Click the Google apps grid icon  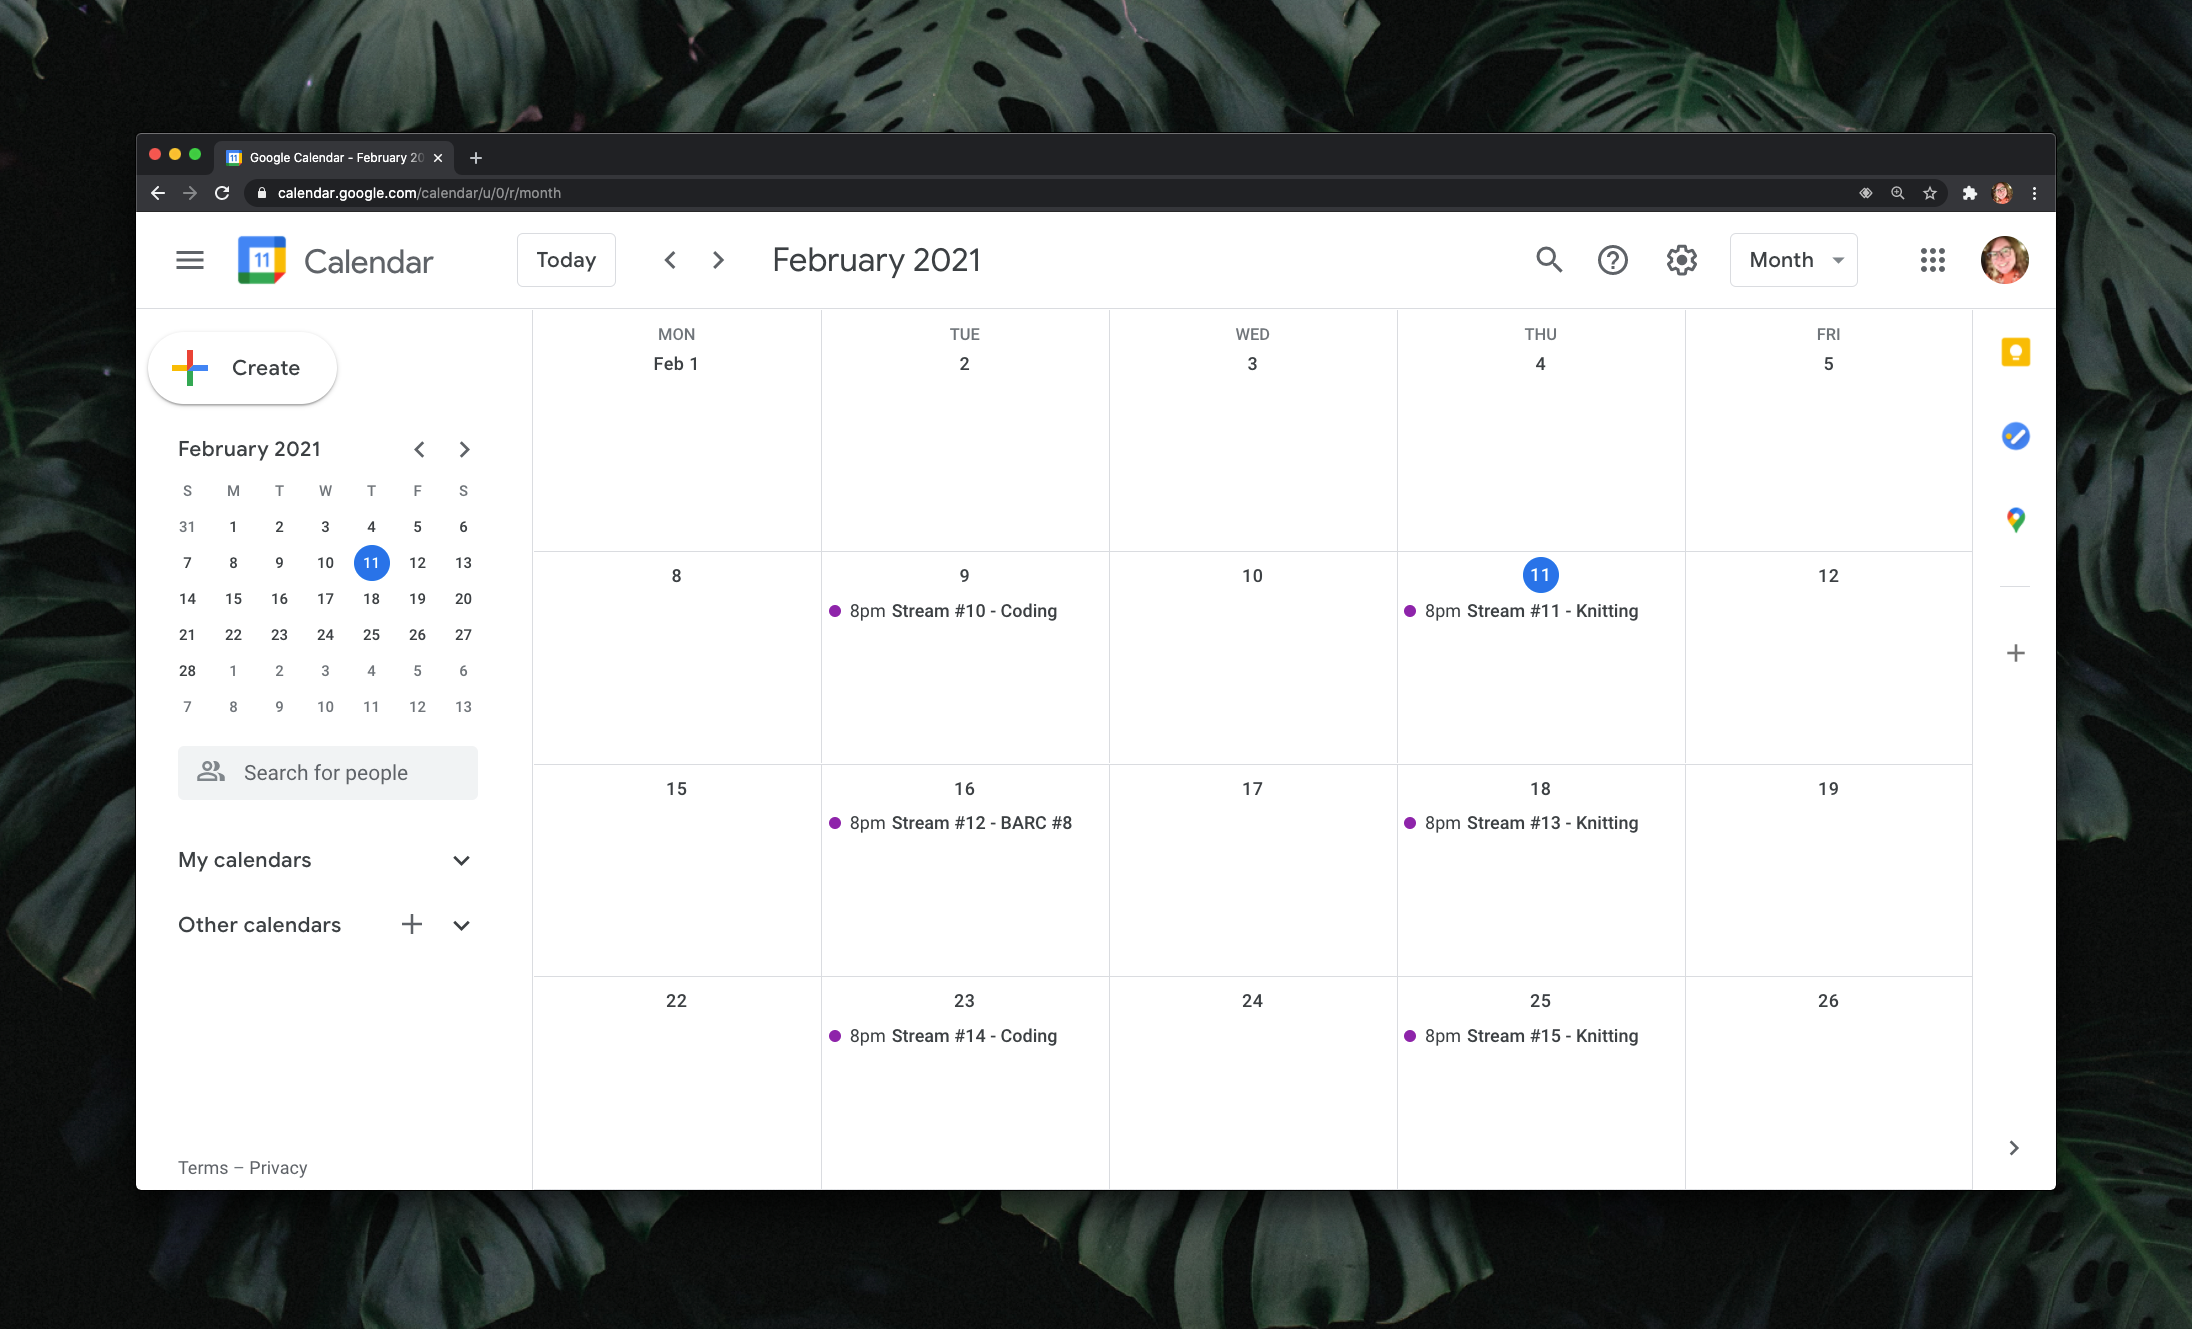(1932, 258)
